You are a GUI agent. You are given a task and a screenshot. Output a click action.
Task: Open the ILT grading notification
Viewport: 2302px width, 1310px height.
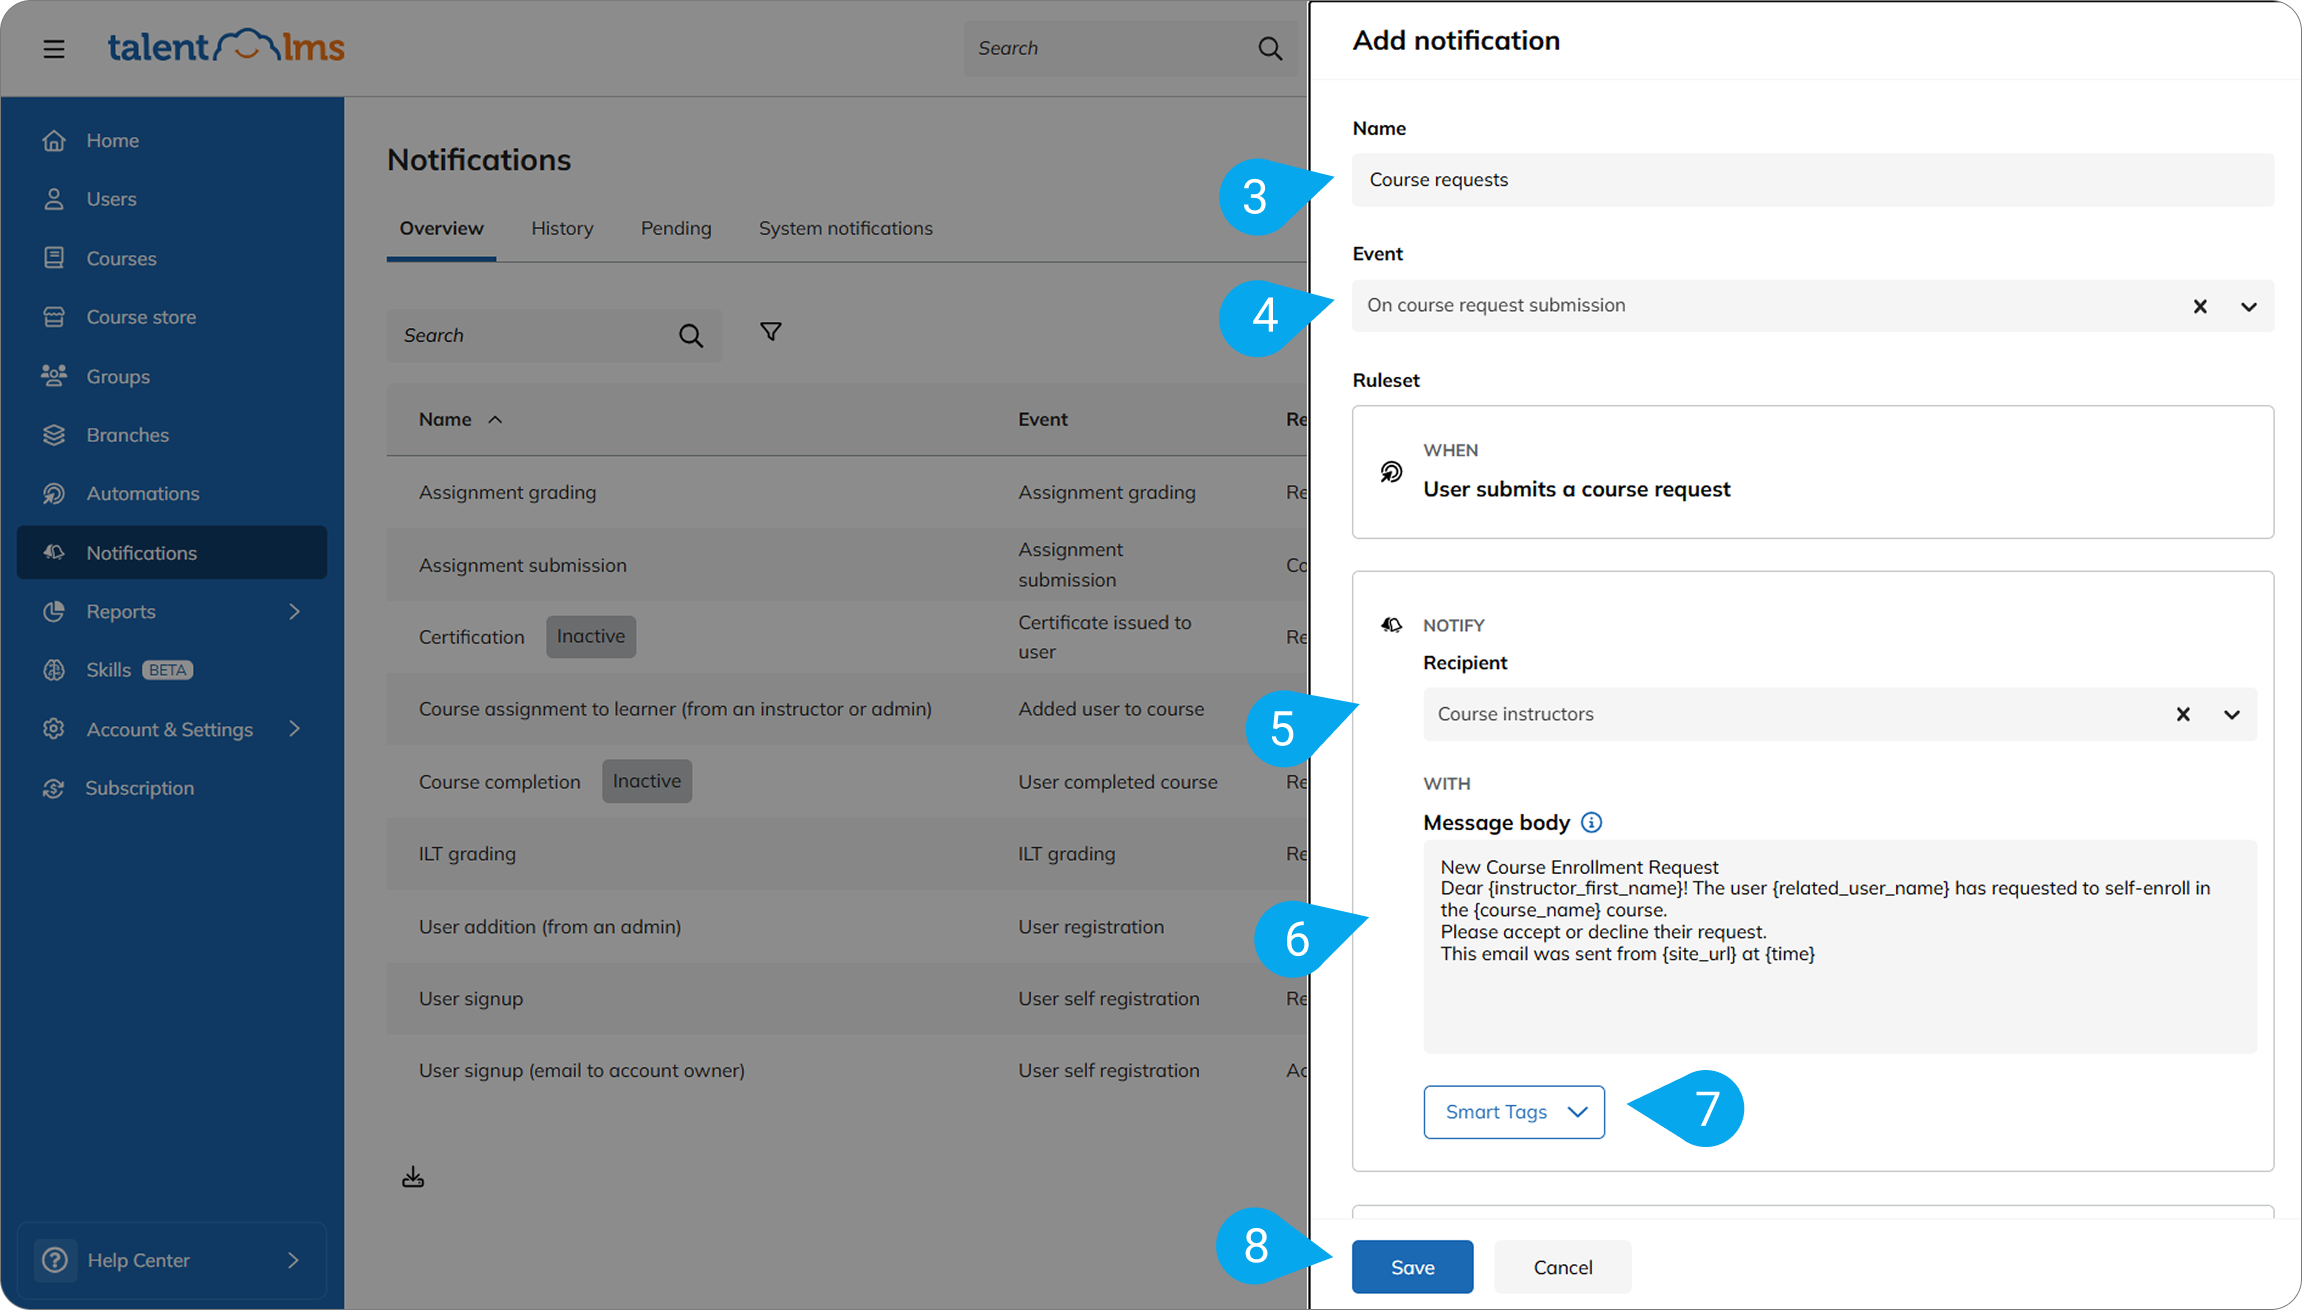click(x=467, y=854)
